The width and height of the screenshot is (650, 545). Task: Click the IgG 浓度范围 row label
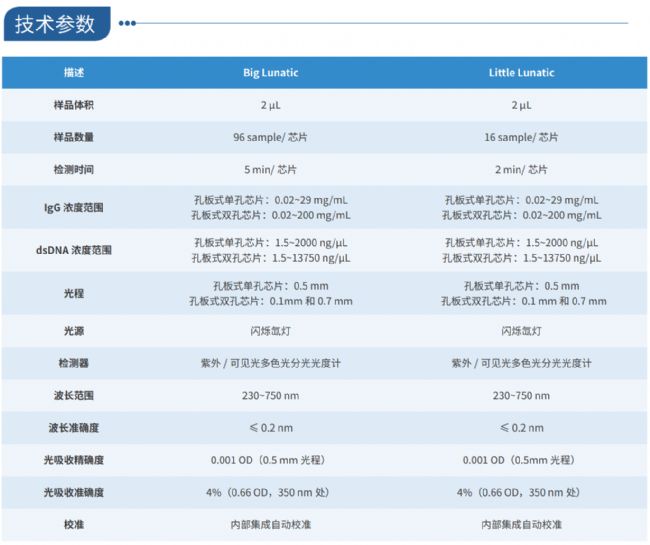(x=74, y=208)
